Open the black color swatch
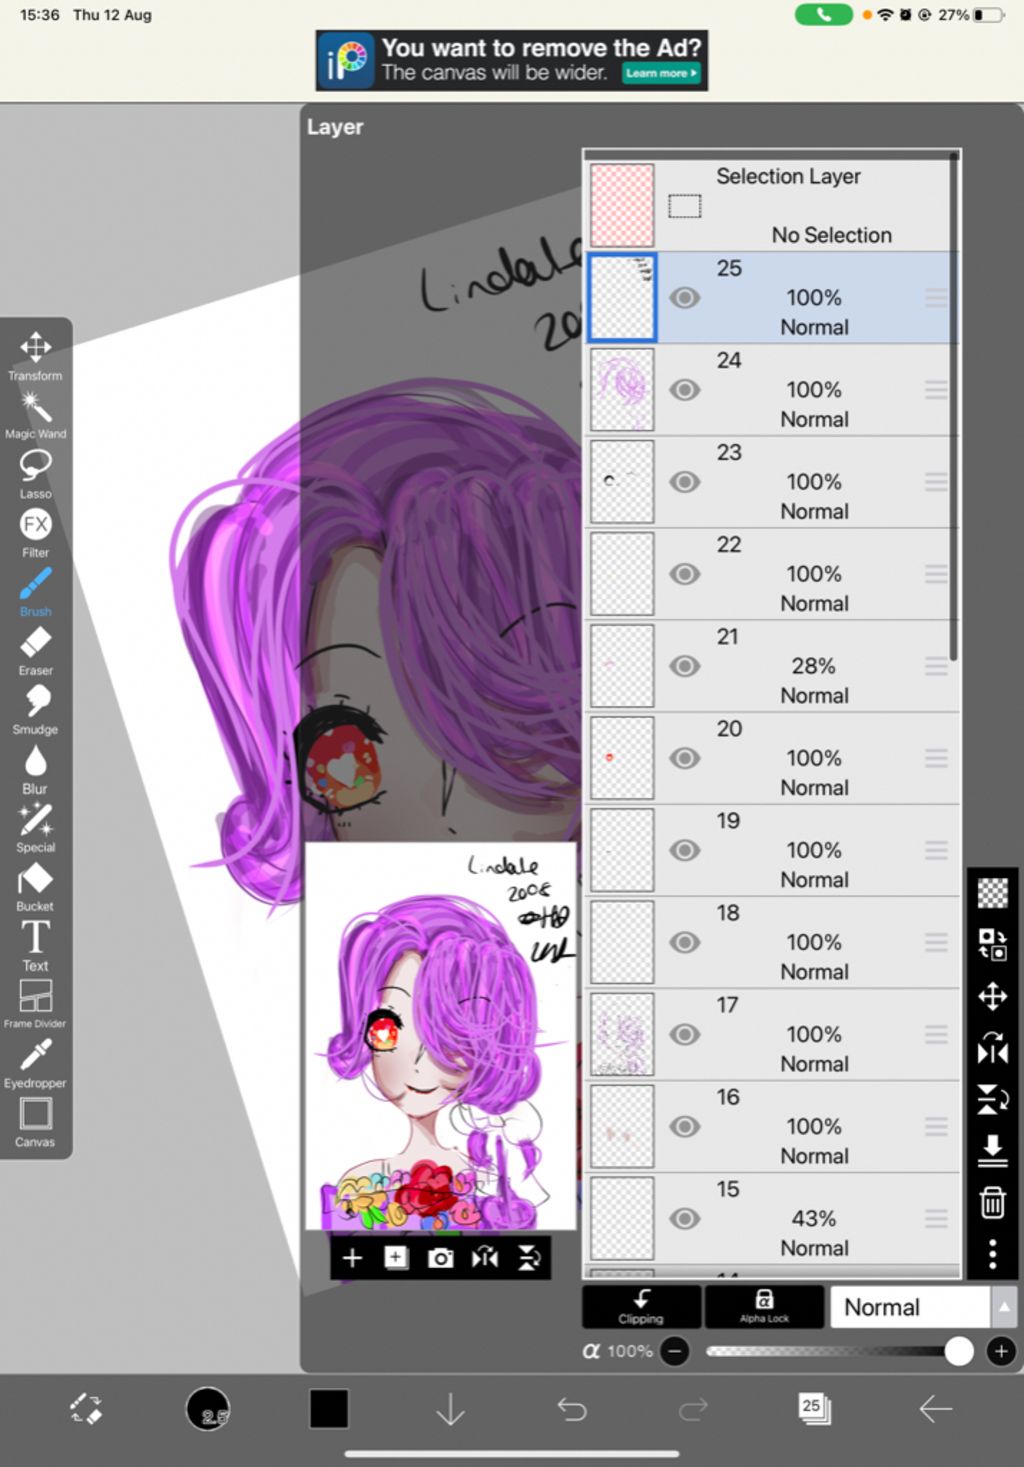Screen dimensions: 1024x1467 point(329,1409)
